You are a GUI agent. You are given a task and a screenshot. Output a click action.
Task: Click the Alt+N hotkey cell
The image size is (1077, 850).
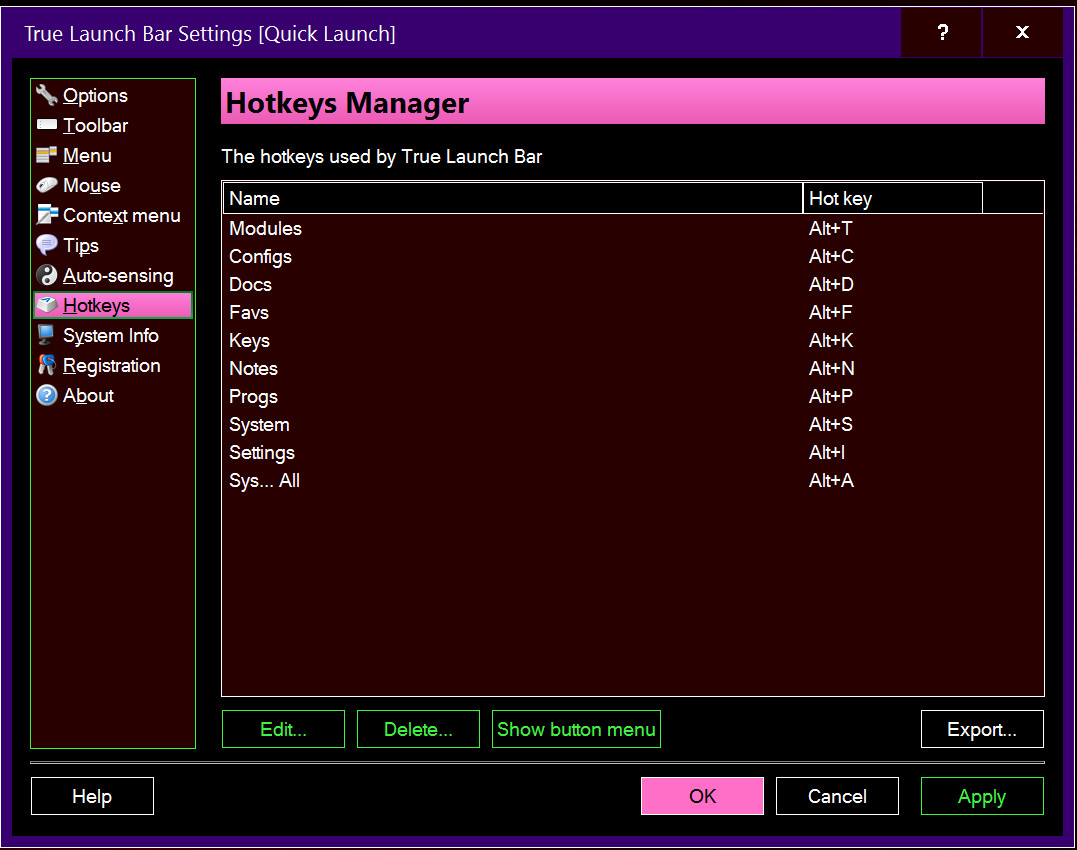coord(832,369)
